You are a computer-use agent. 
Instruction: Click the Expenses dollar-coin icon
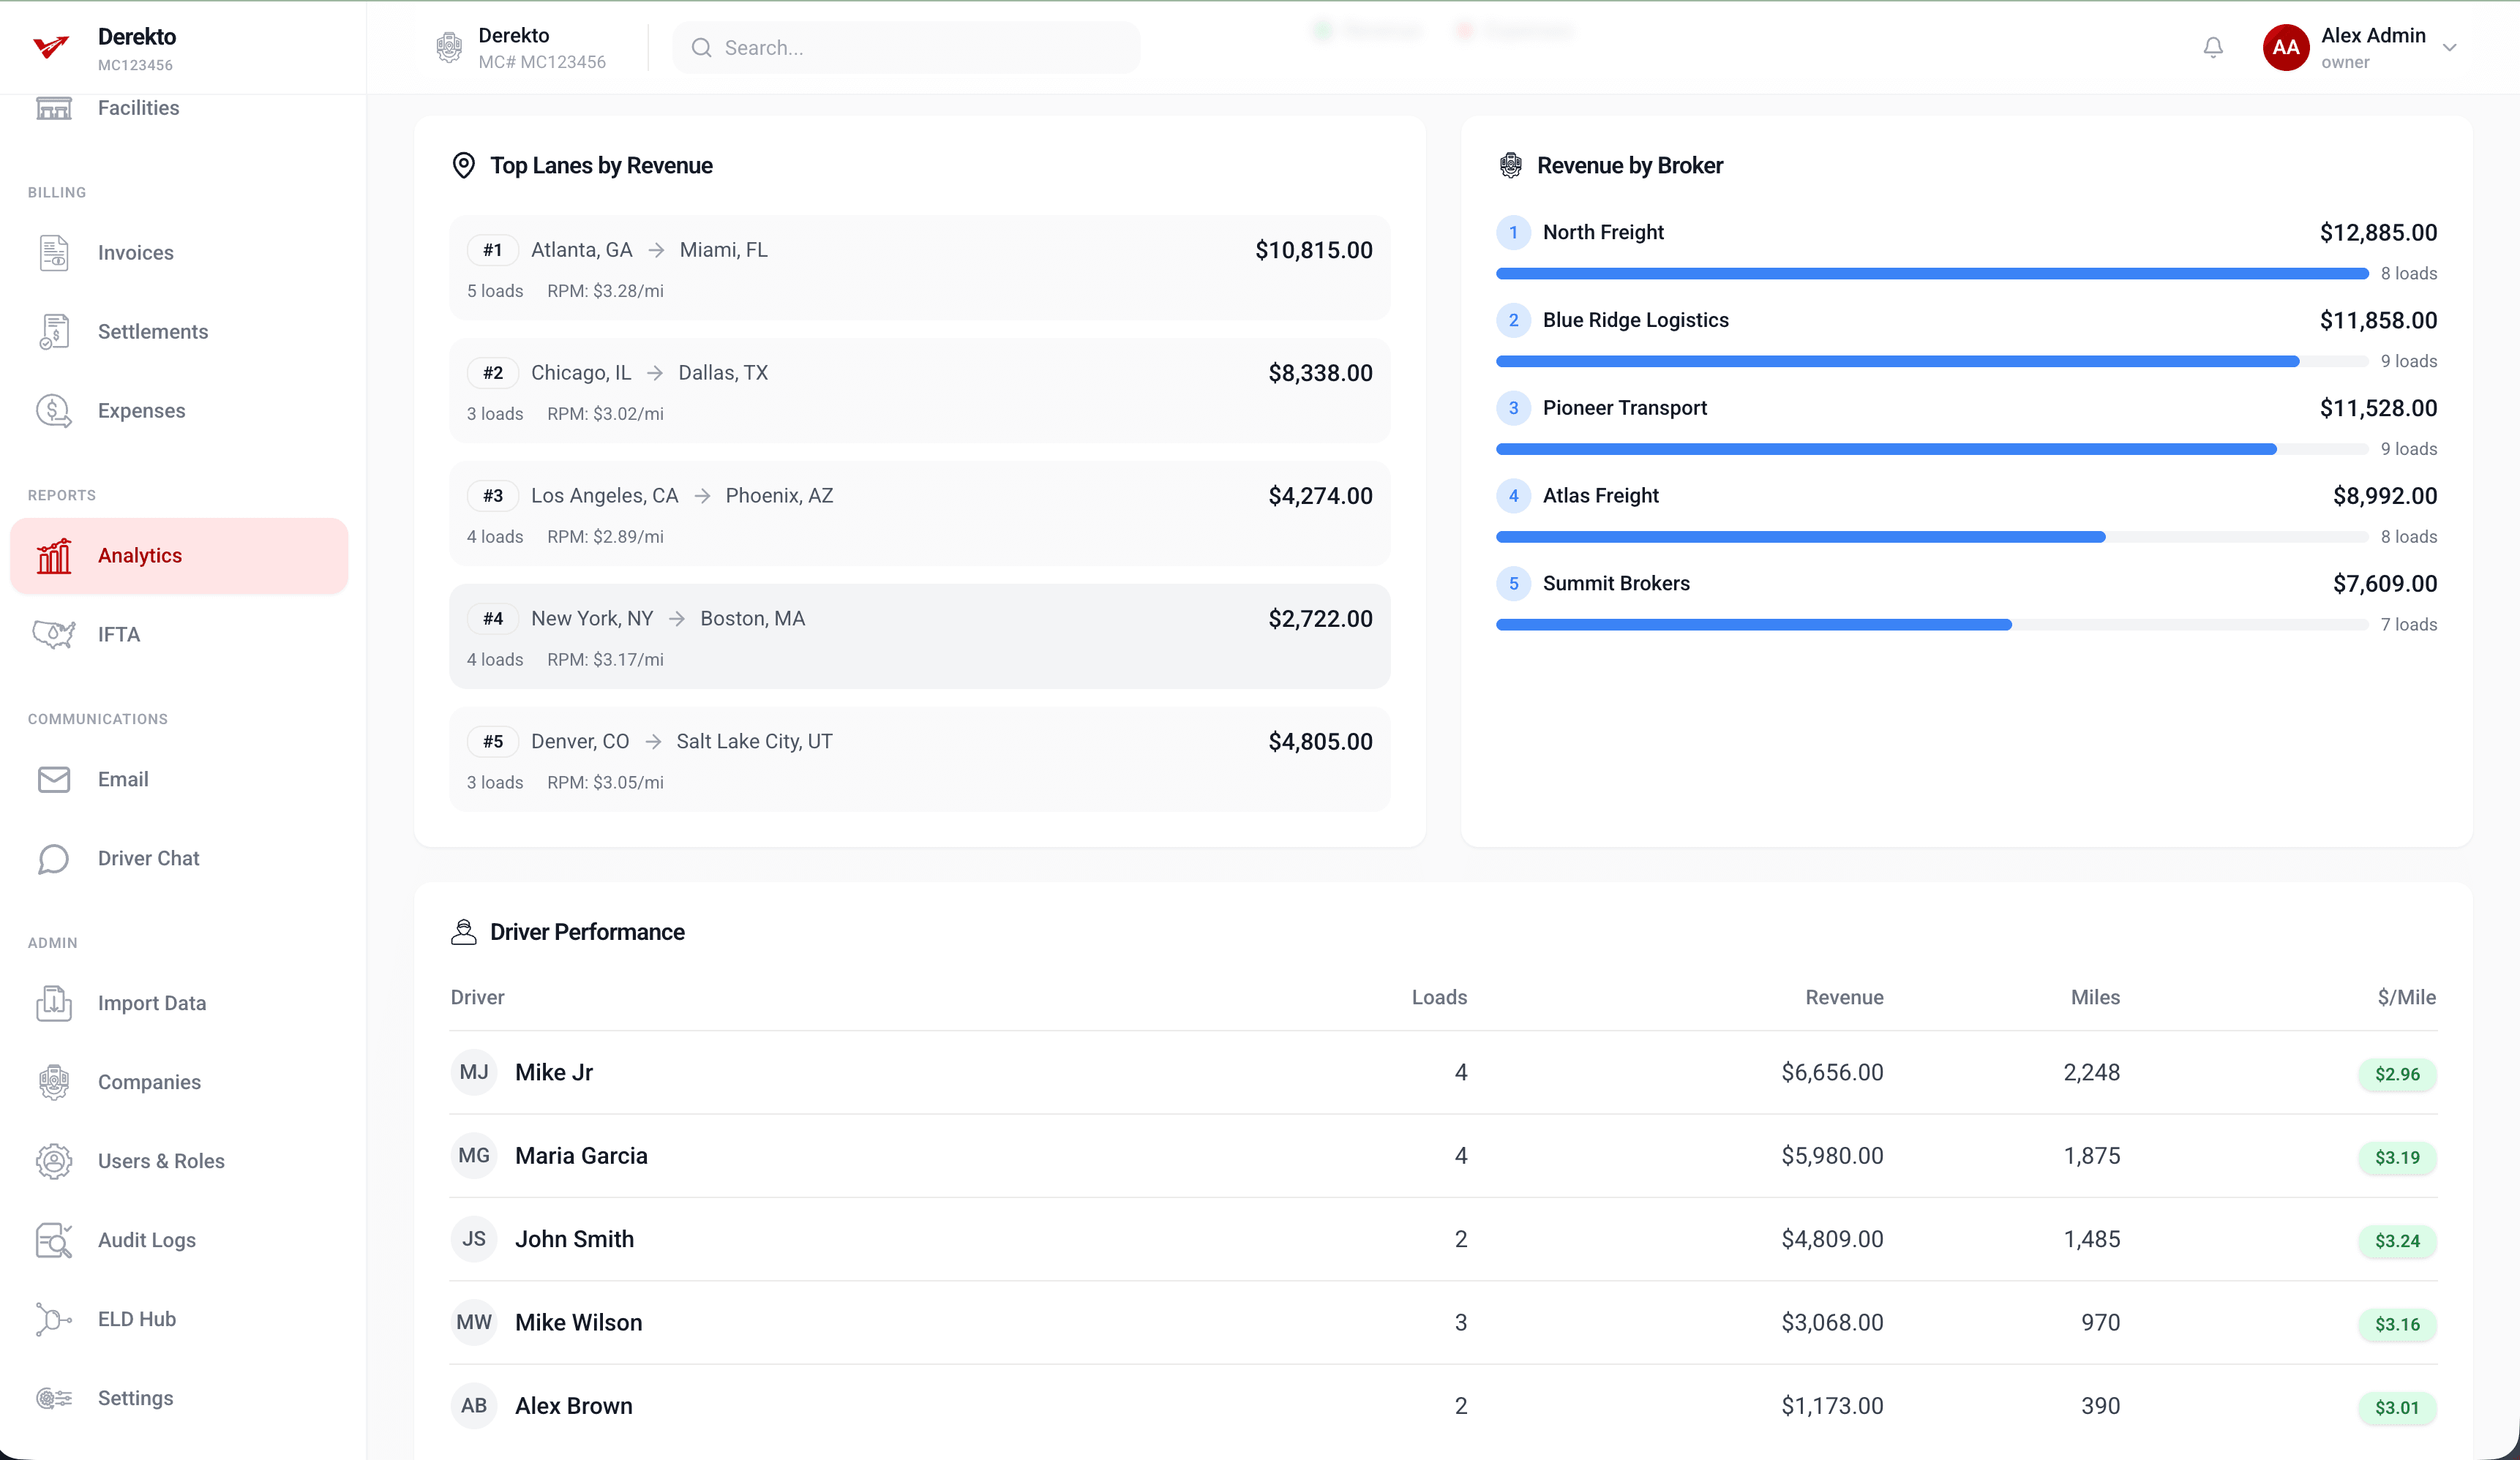[54, 410]
